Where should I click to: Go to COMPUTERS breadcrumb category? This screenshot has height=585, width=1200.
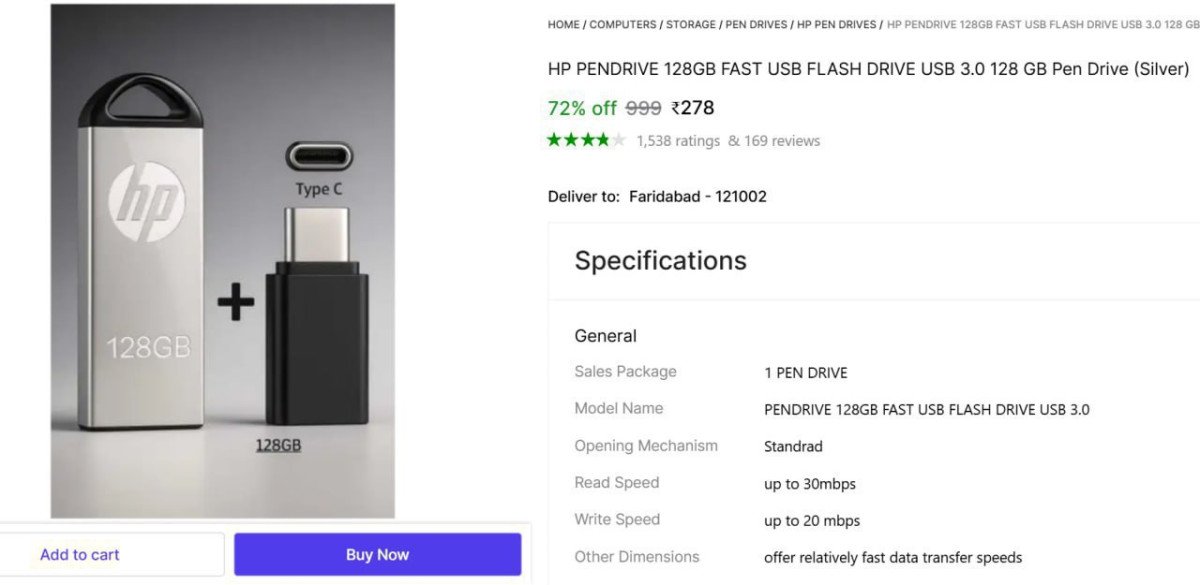tap(623, 24)
